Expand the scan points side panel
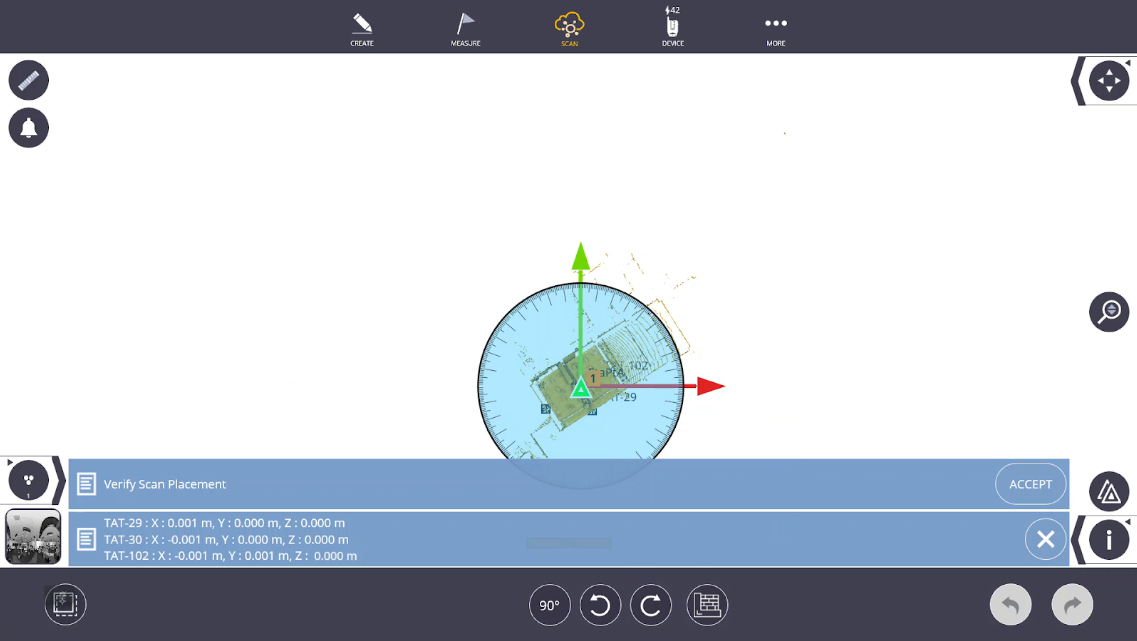Viewport: 1137px width, 641px height. pyautogui.click(x=29, y=480)
